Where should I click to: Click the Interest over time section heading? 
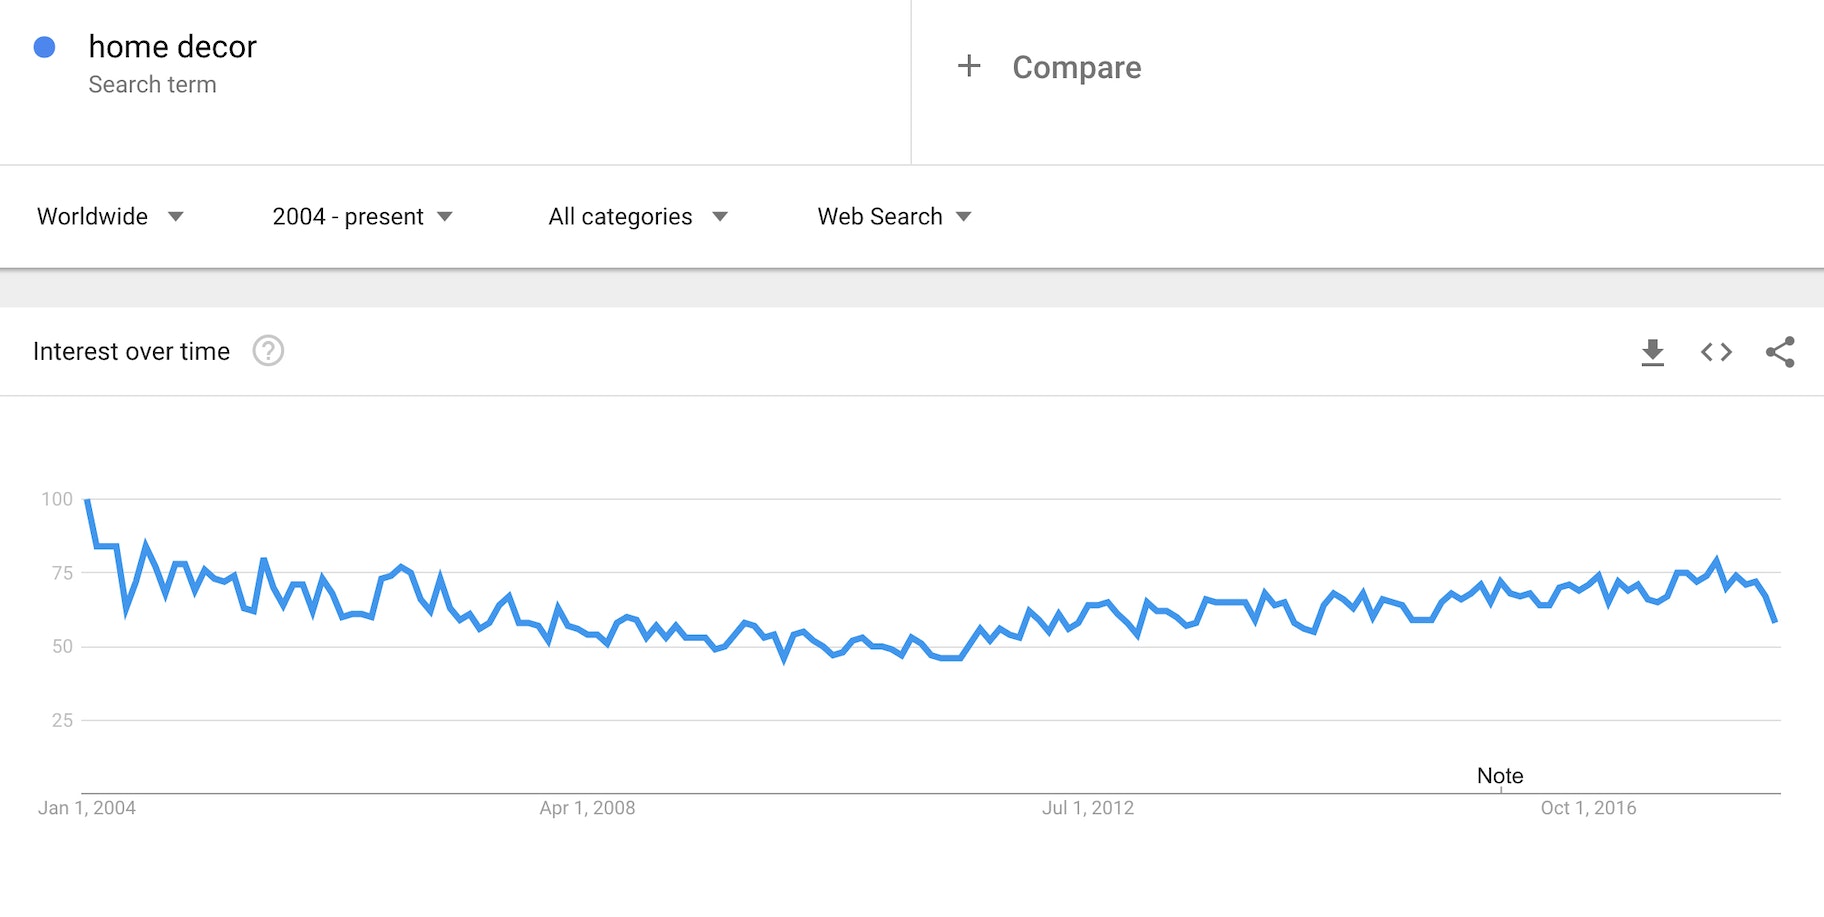(131, 351)
